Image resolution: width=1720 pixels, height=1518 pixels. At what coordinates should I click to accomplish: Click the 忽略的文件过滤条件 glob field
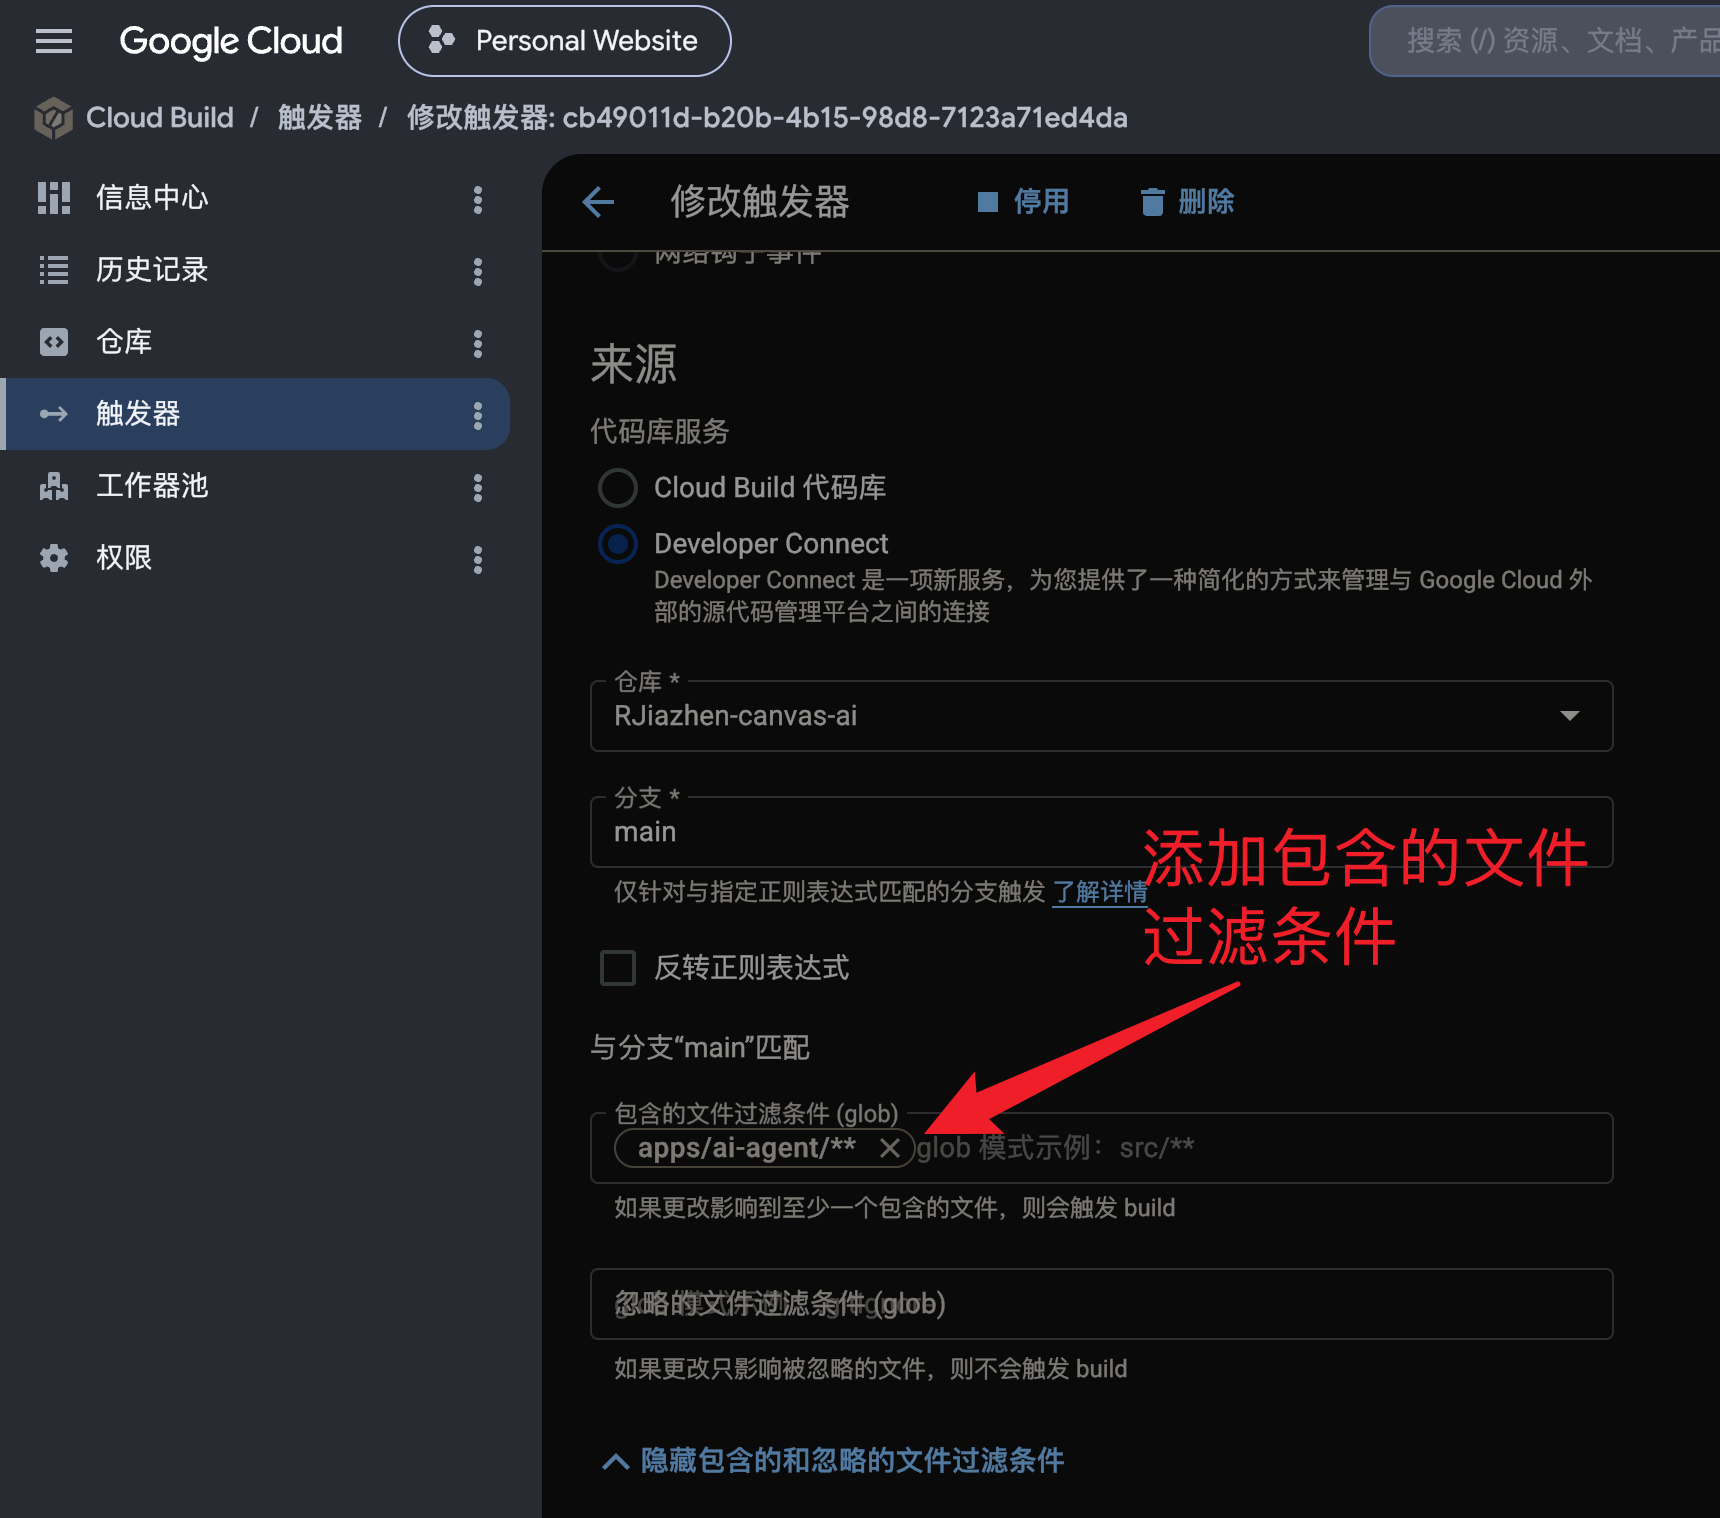(x=1102, y=1304)
